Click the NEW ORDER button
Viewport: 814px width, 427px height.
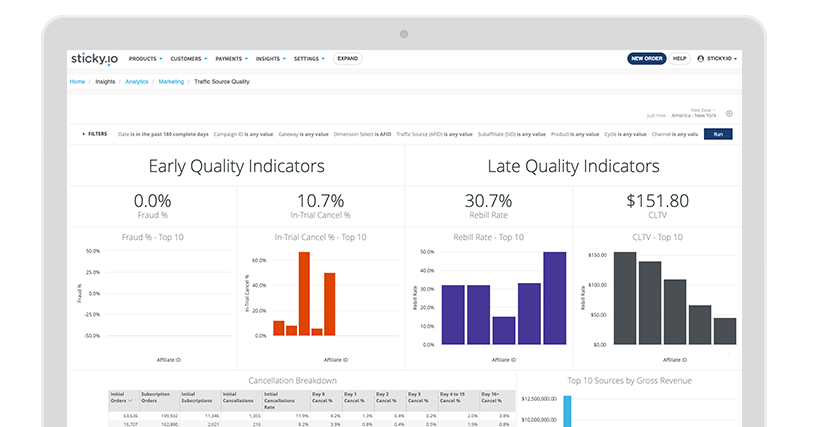[646, 59]
